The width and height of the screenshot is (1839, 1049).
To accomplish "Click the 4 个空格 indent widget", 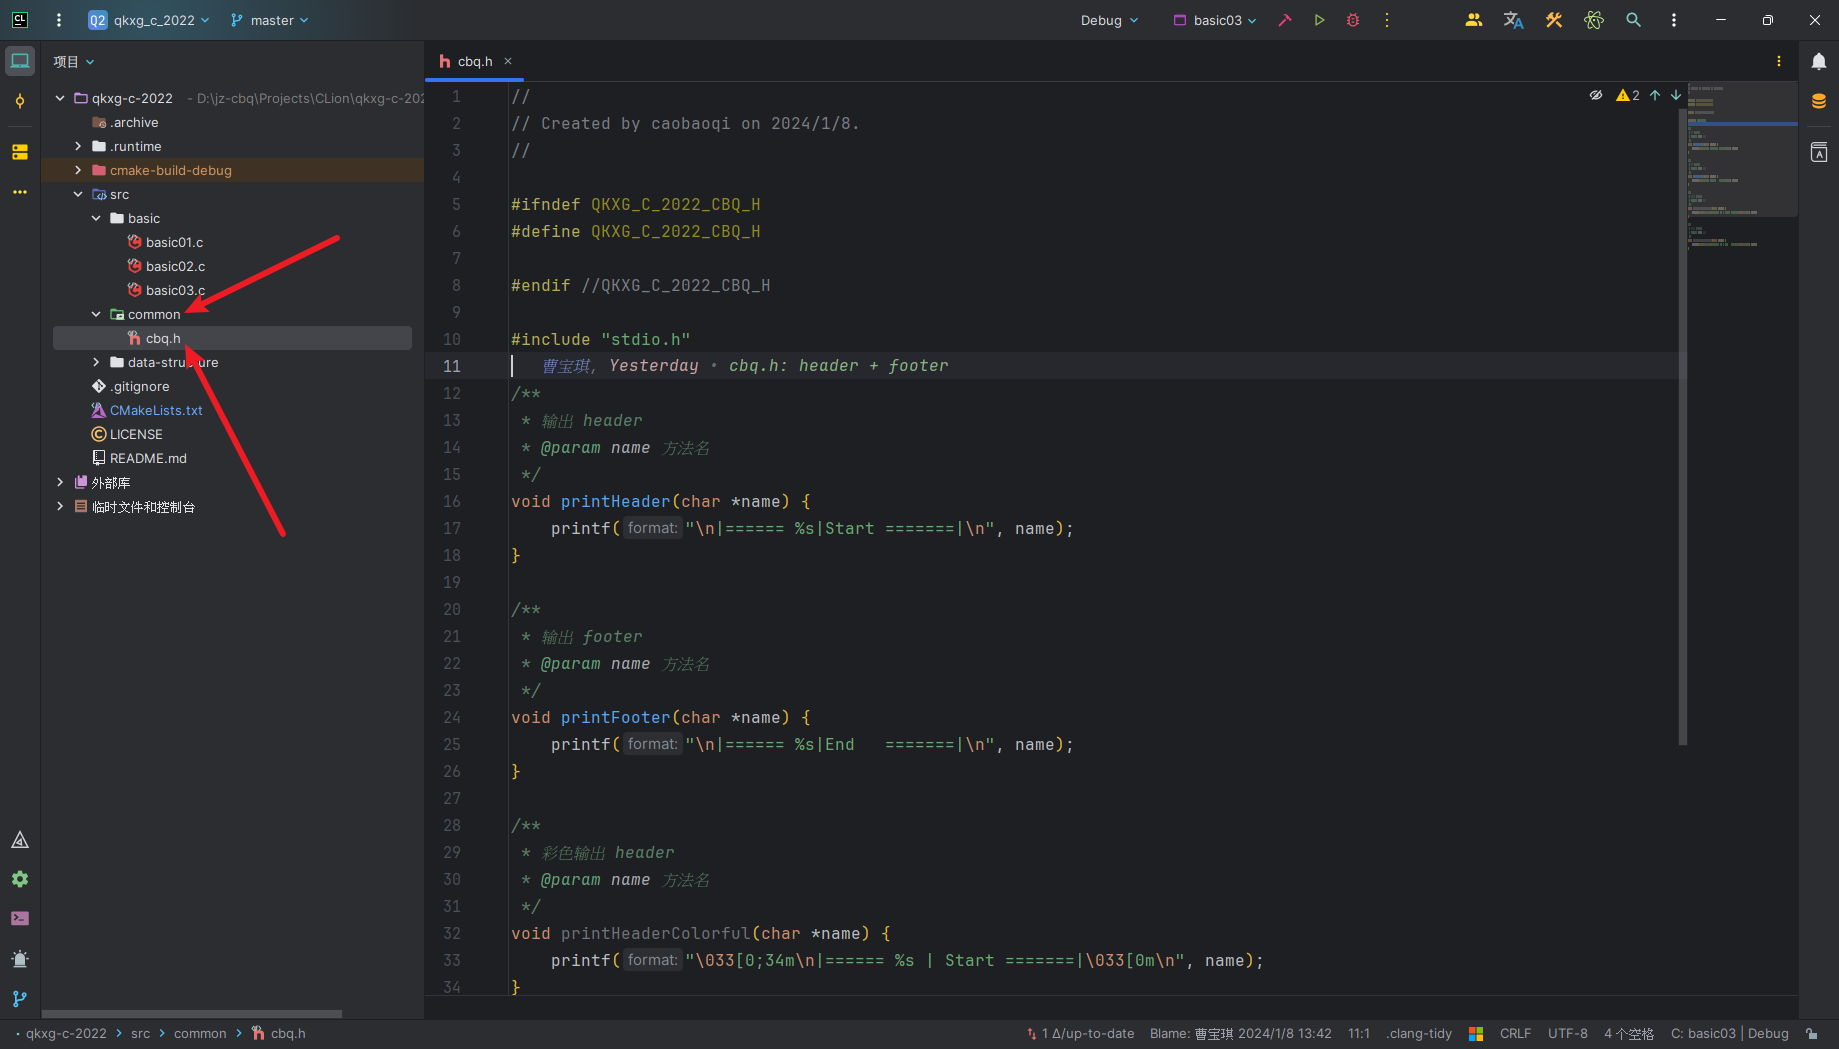I will 1629,1034.
